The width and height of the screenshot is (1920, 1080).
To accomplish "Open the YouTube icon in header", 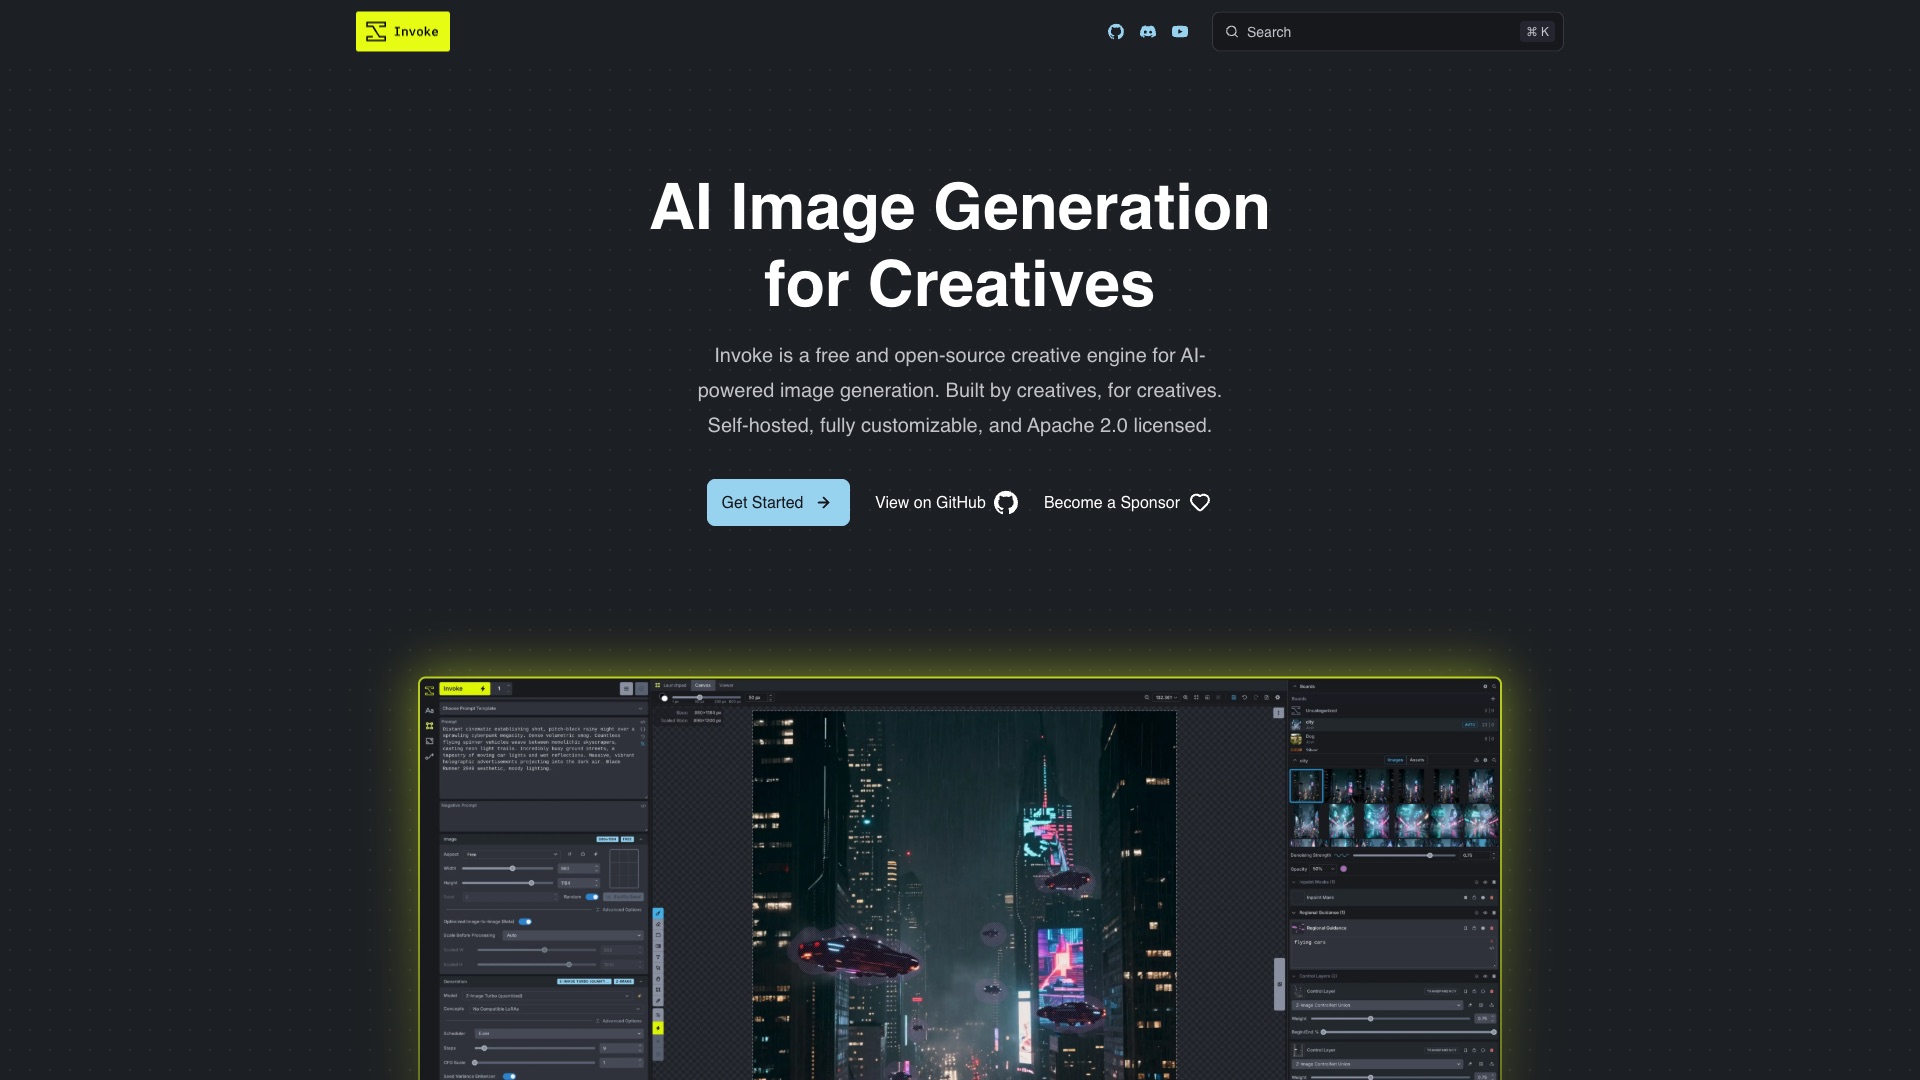I will pos(1180,32).
